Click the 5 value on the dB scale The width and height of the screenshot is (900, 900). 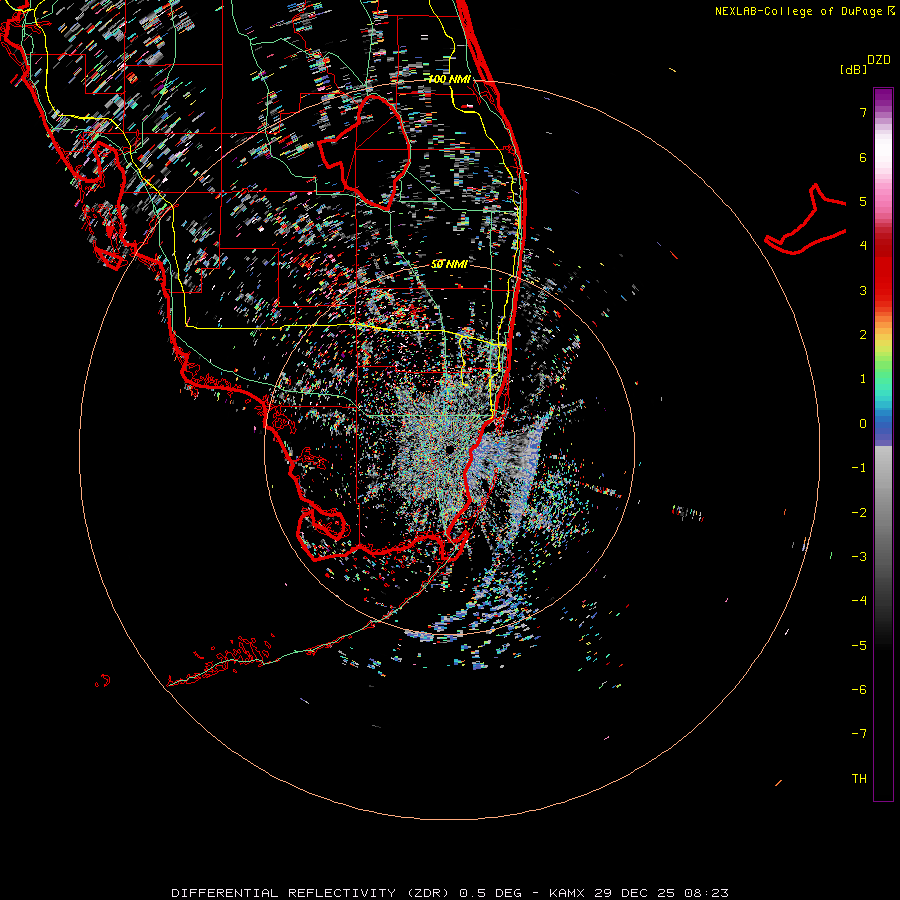tap(863, 201)
